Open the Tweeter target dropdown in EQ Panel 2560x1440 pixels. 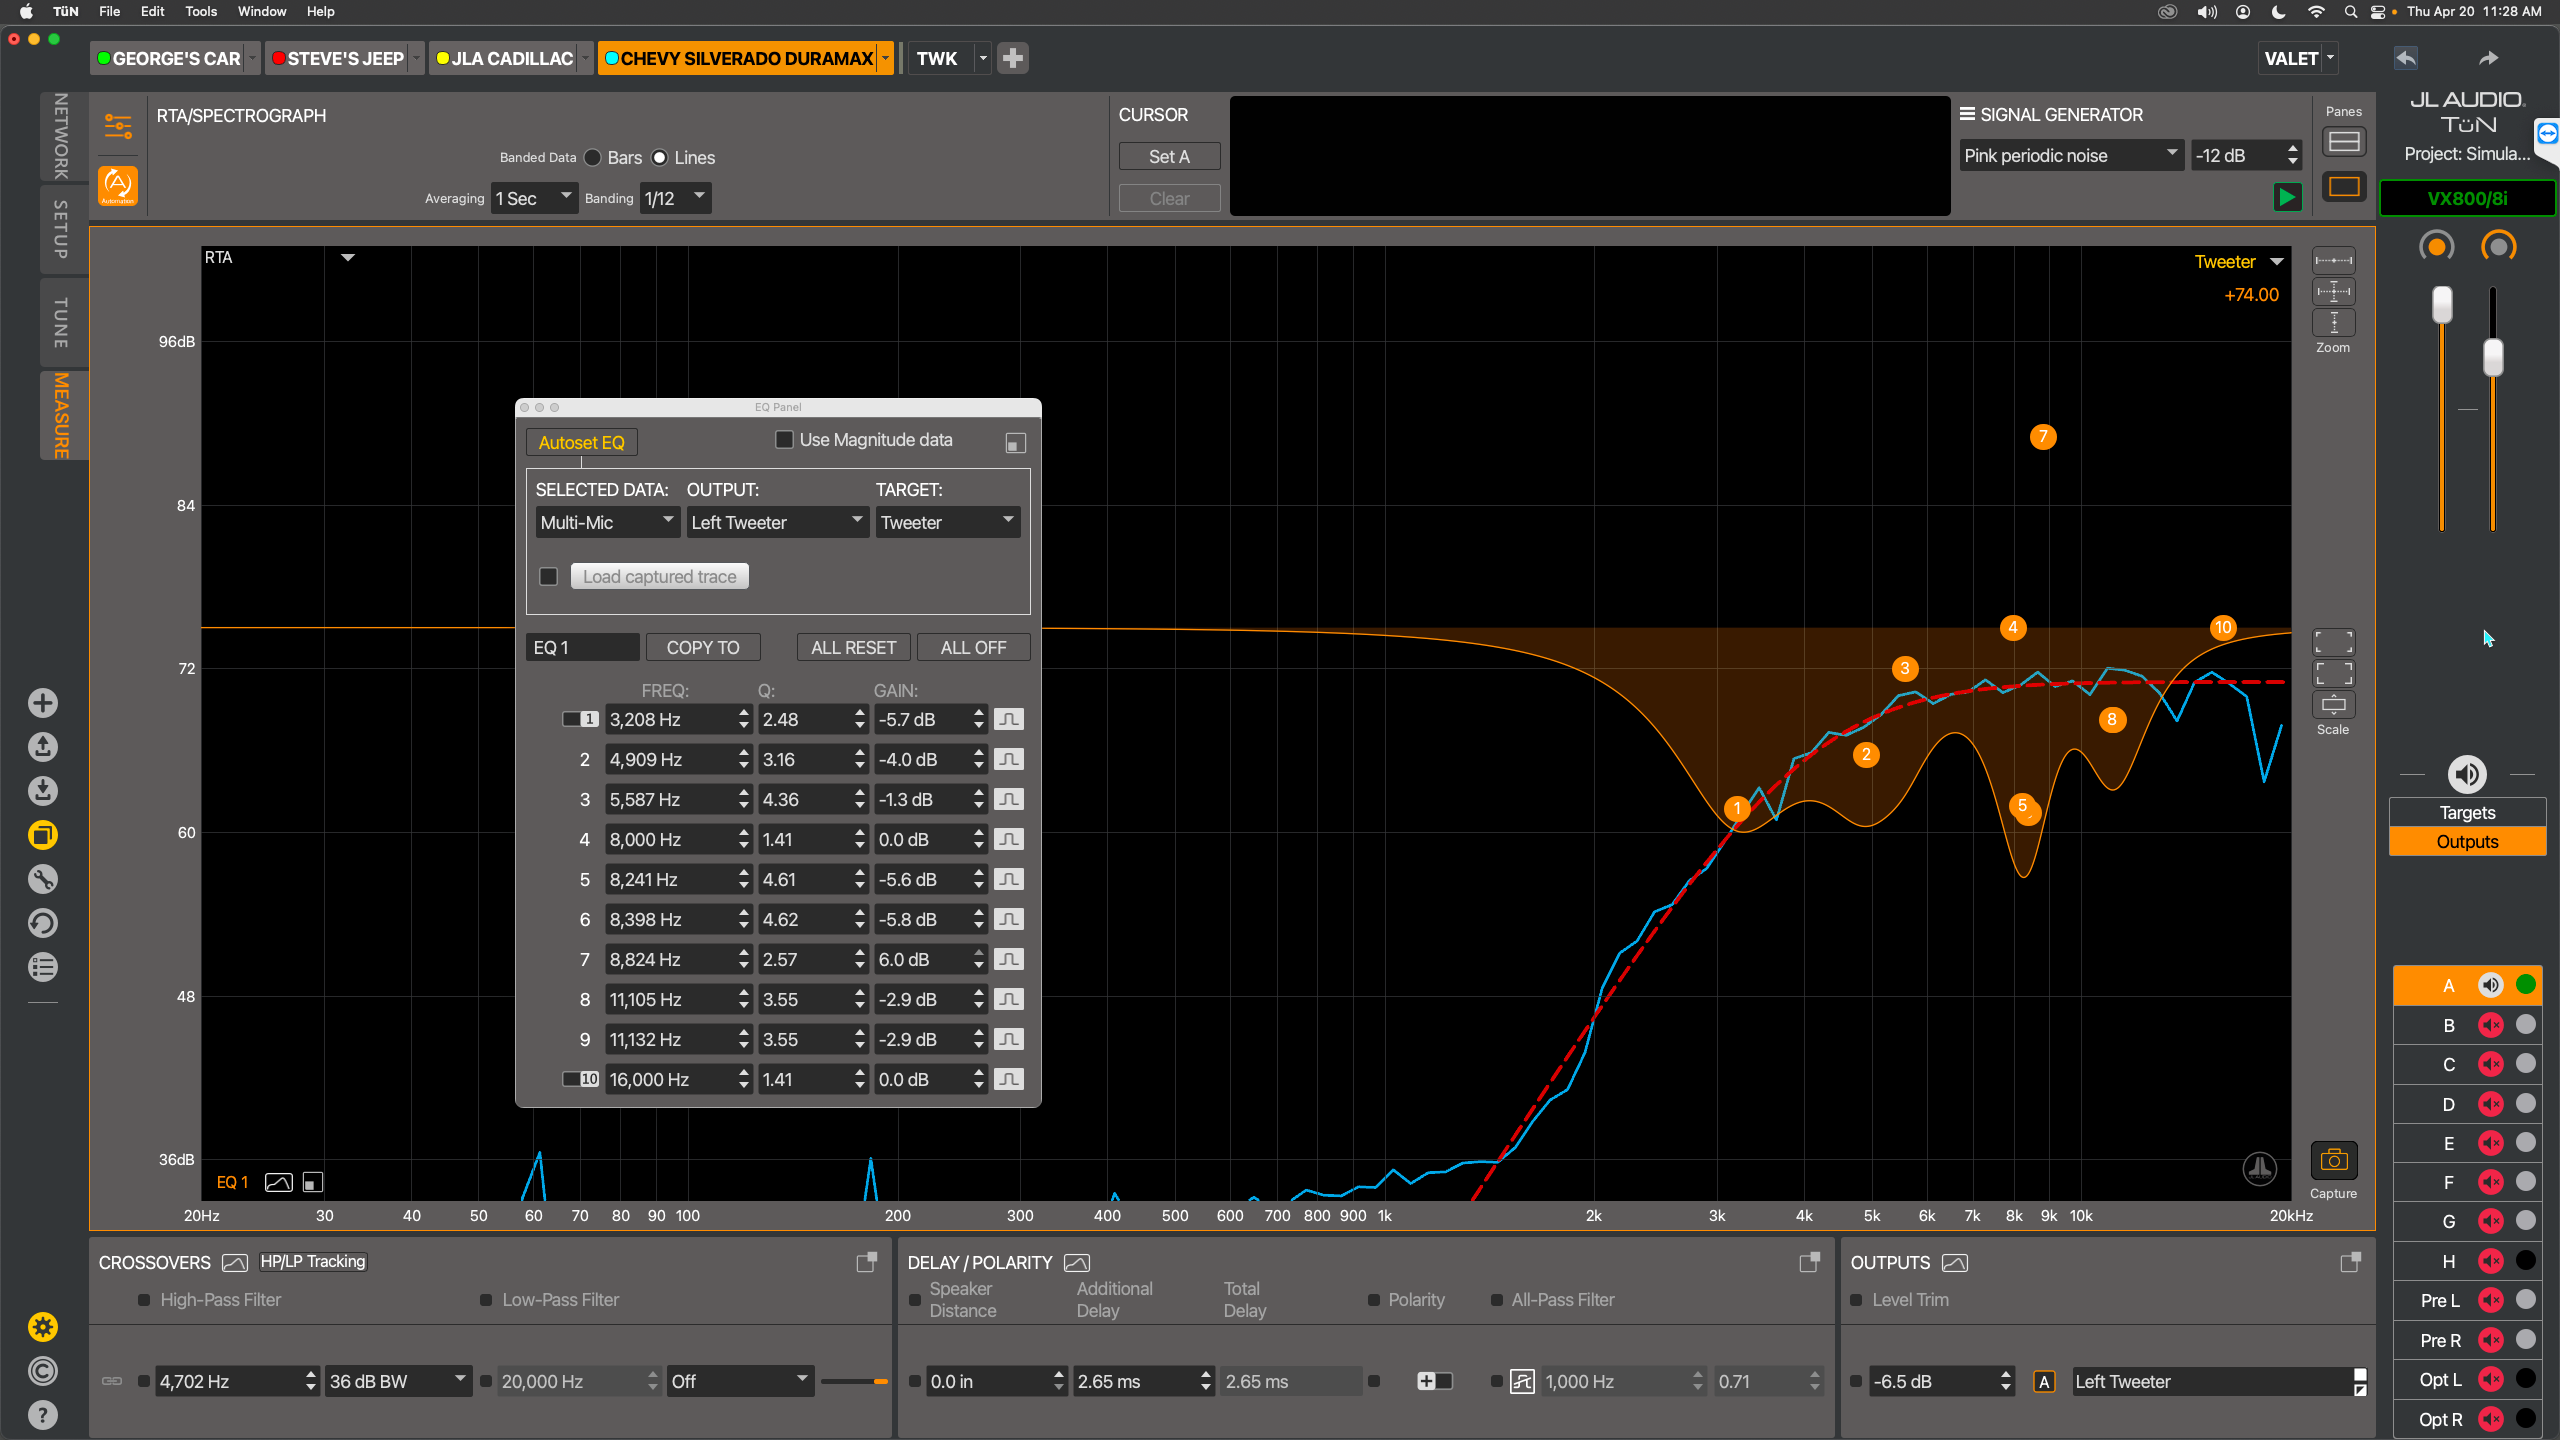tap(948, 522)
